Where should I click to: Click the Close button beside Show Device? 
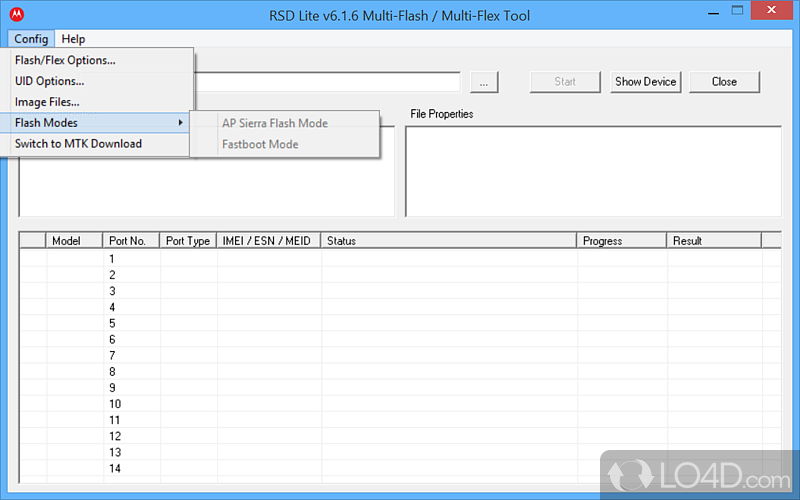724,82
